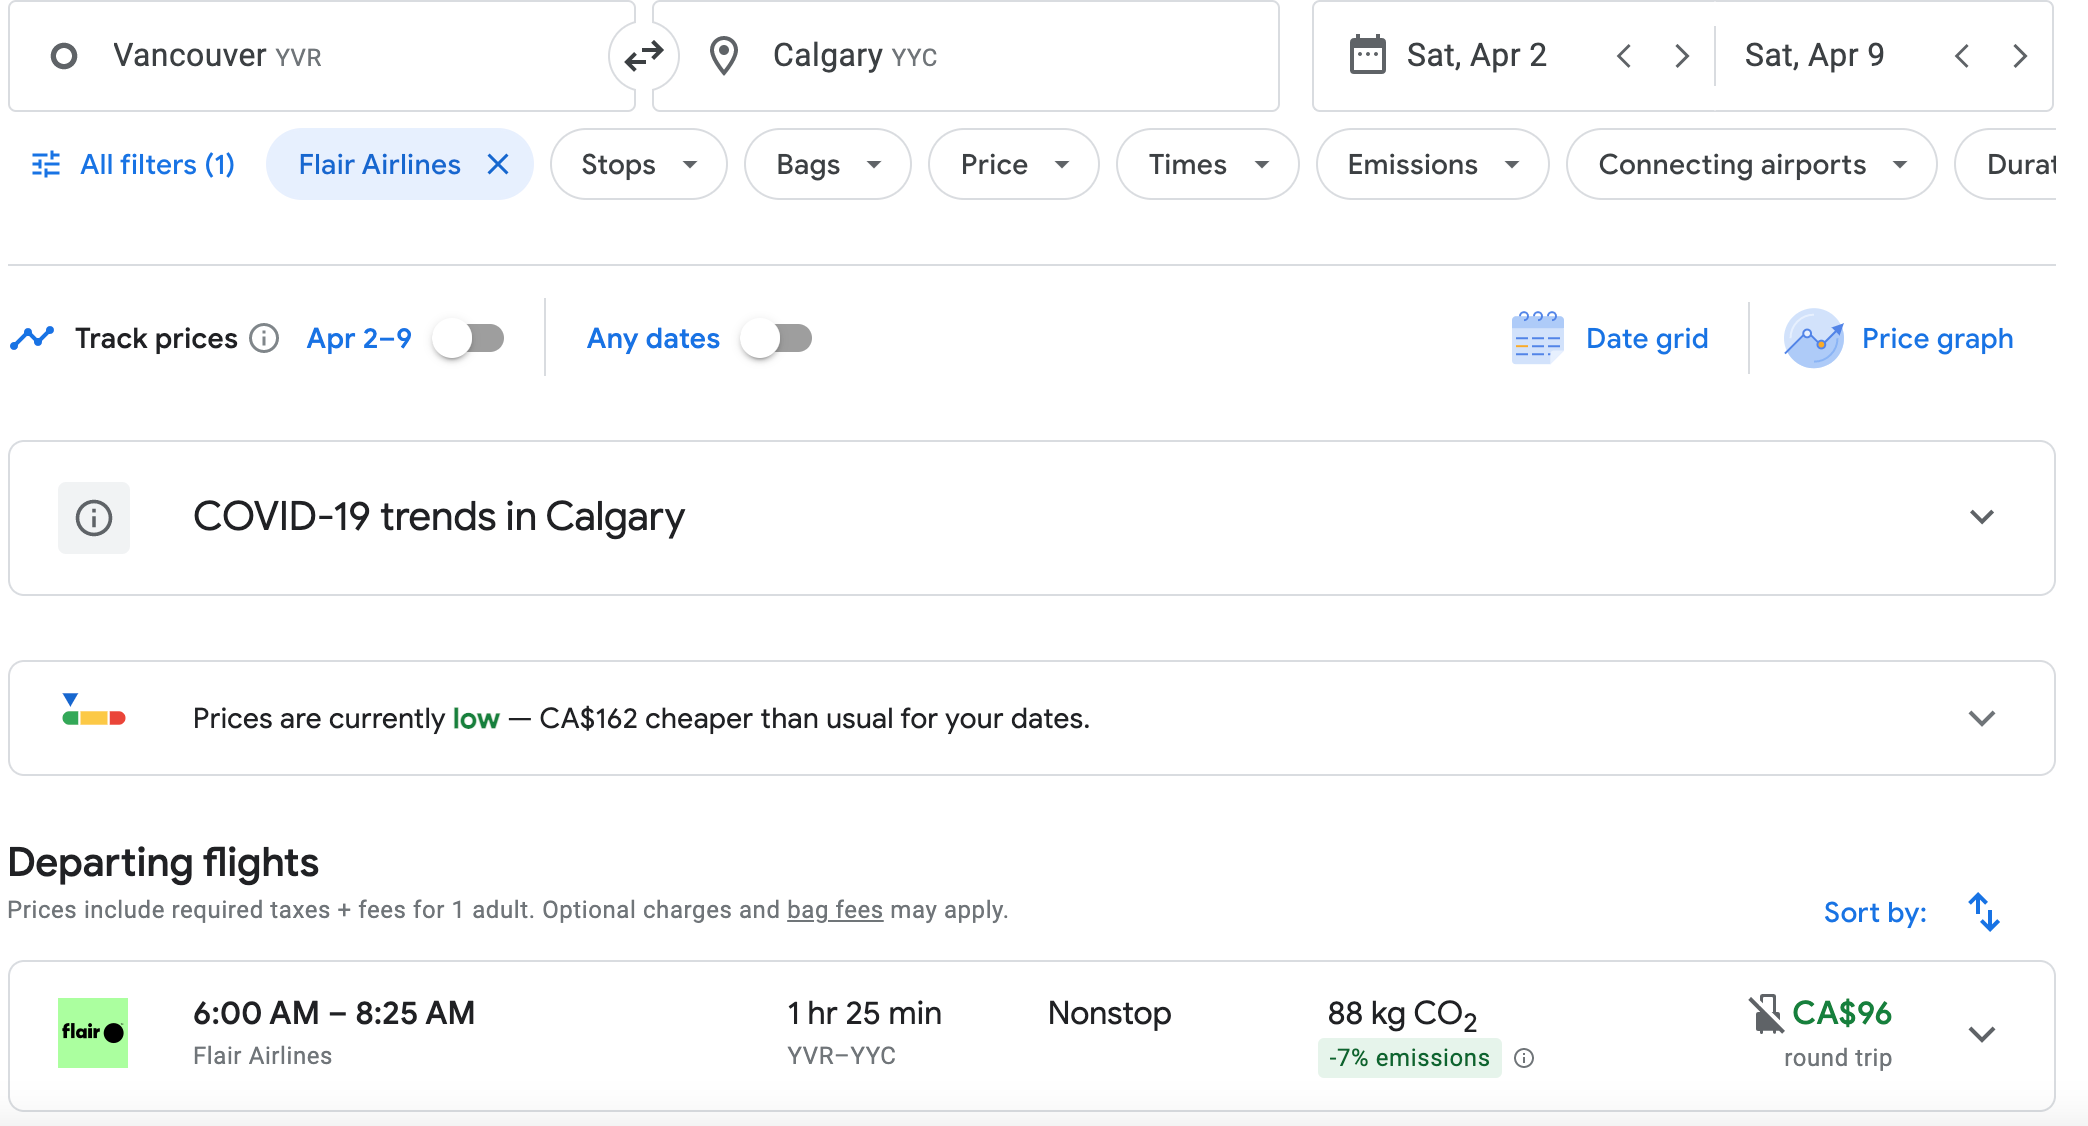The width and height of the screenshot is (2088, 1126).
Task: Open the Emissions filter dropdown
Action: (1433, 164)
